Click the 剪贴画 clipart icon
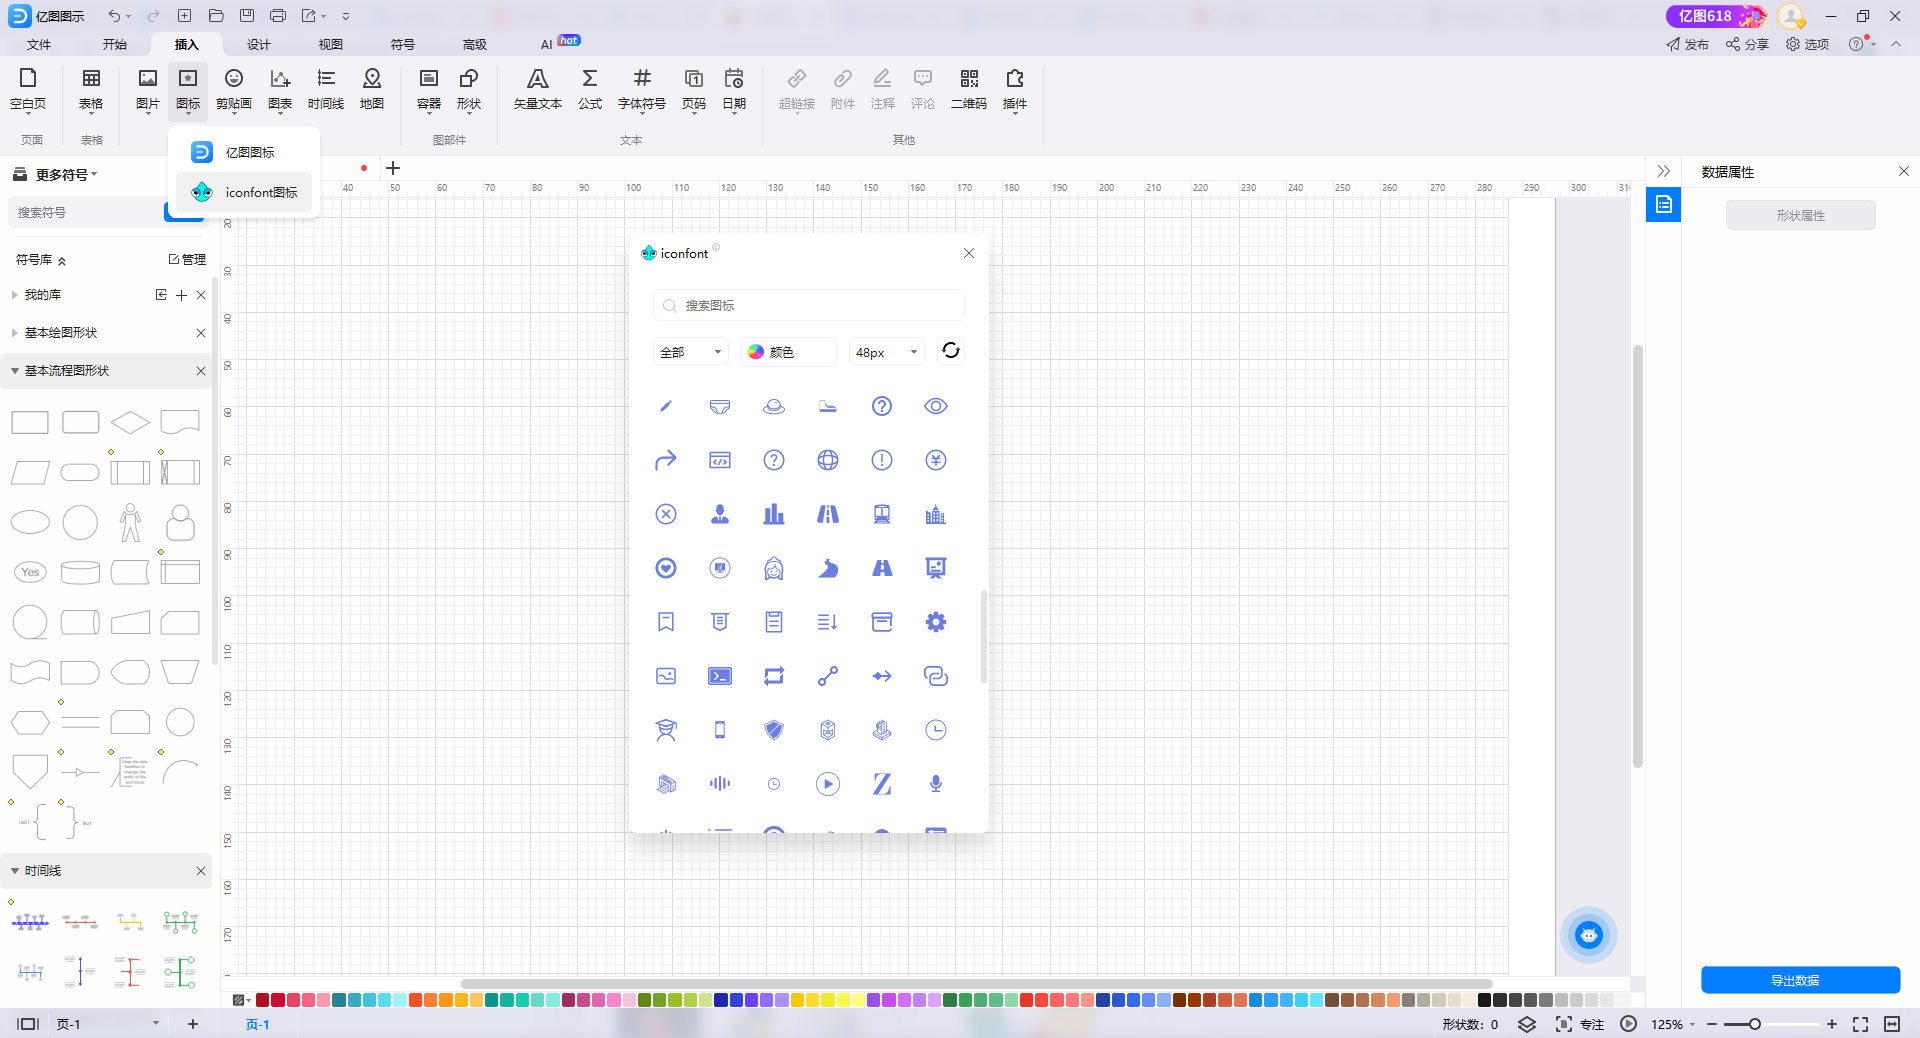This screenshot has width=1920, height=1038. click(234, 90)
